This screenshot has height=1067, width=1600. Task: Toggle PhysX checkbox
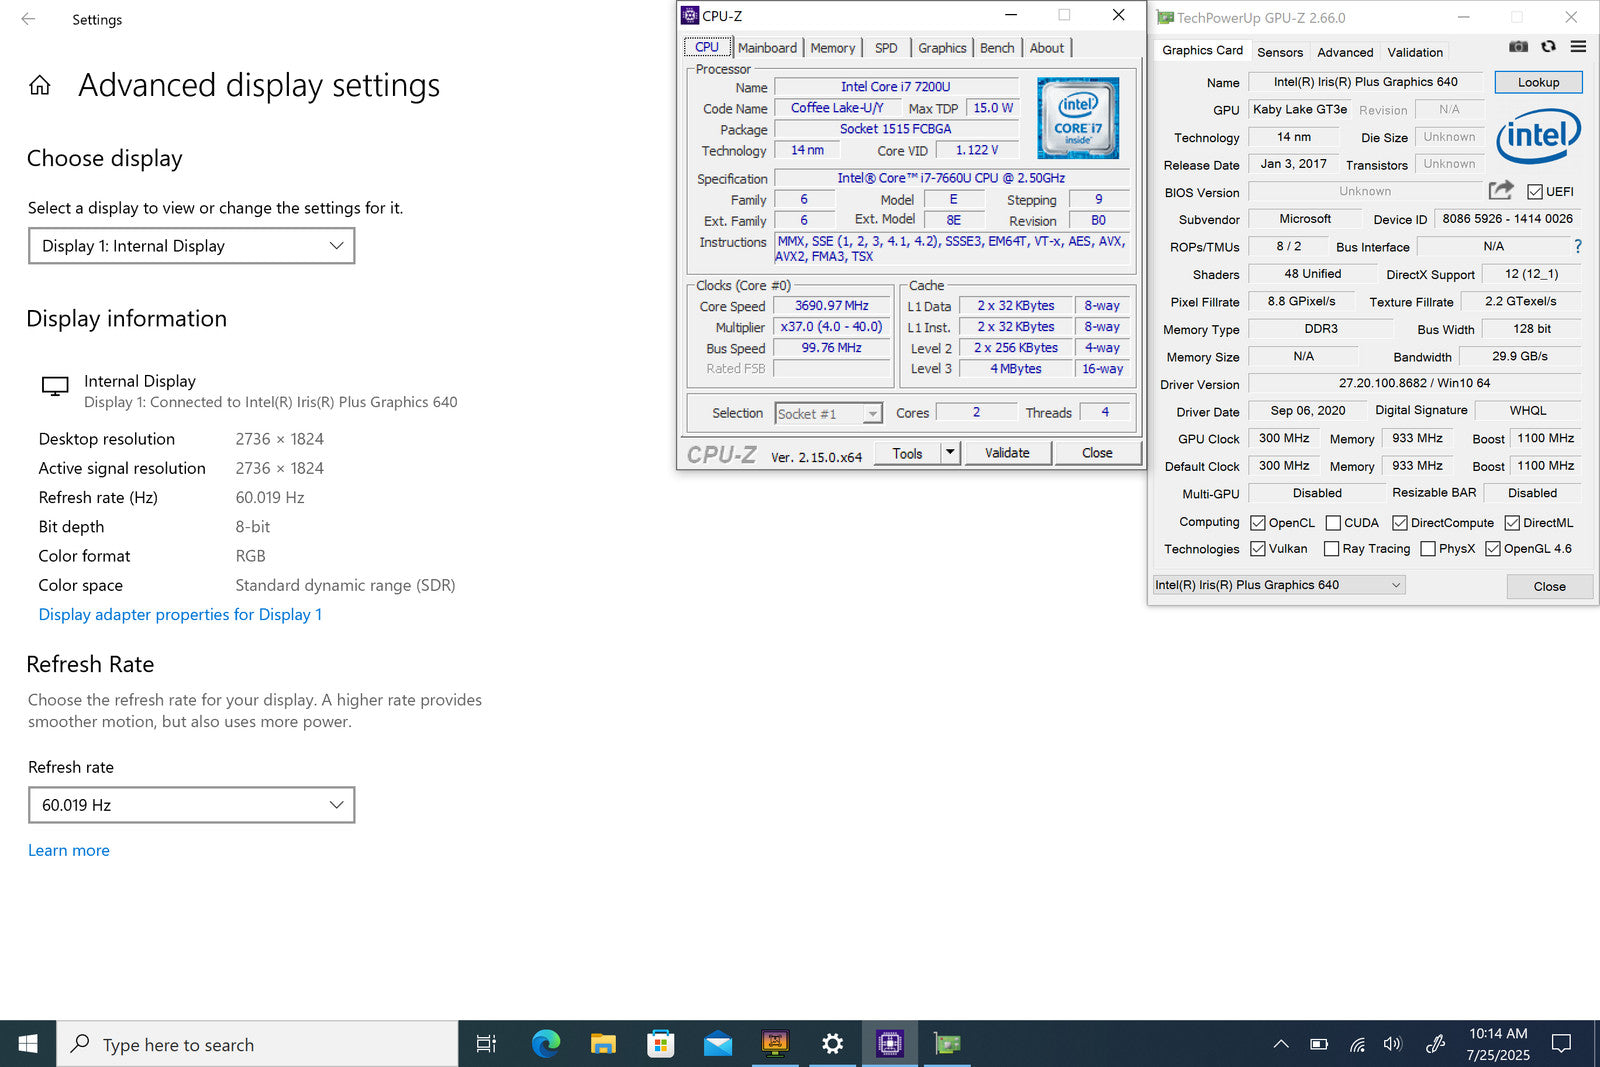coord(1428,549)
